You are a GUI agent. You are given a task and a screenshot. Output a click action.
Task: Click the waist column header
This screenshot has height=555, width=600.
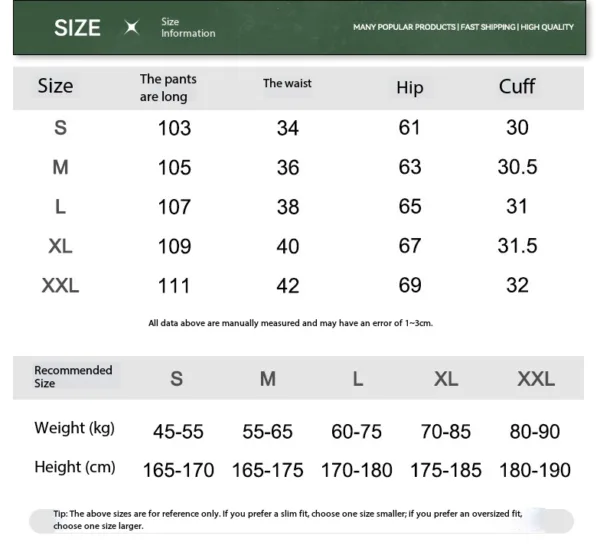click(x=287, y=84)
